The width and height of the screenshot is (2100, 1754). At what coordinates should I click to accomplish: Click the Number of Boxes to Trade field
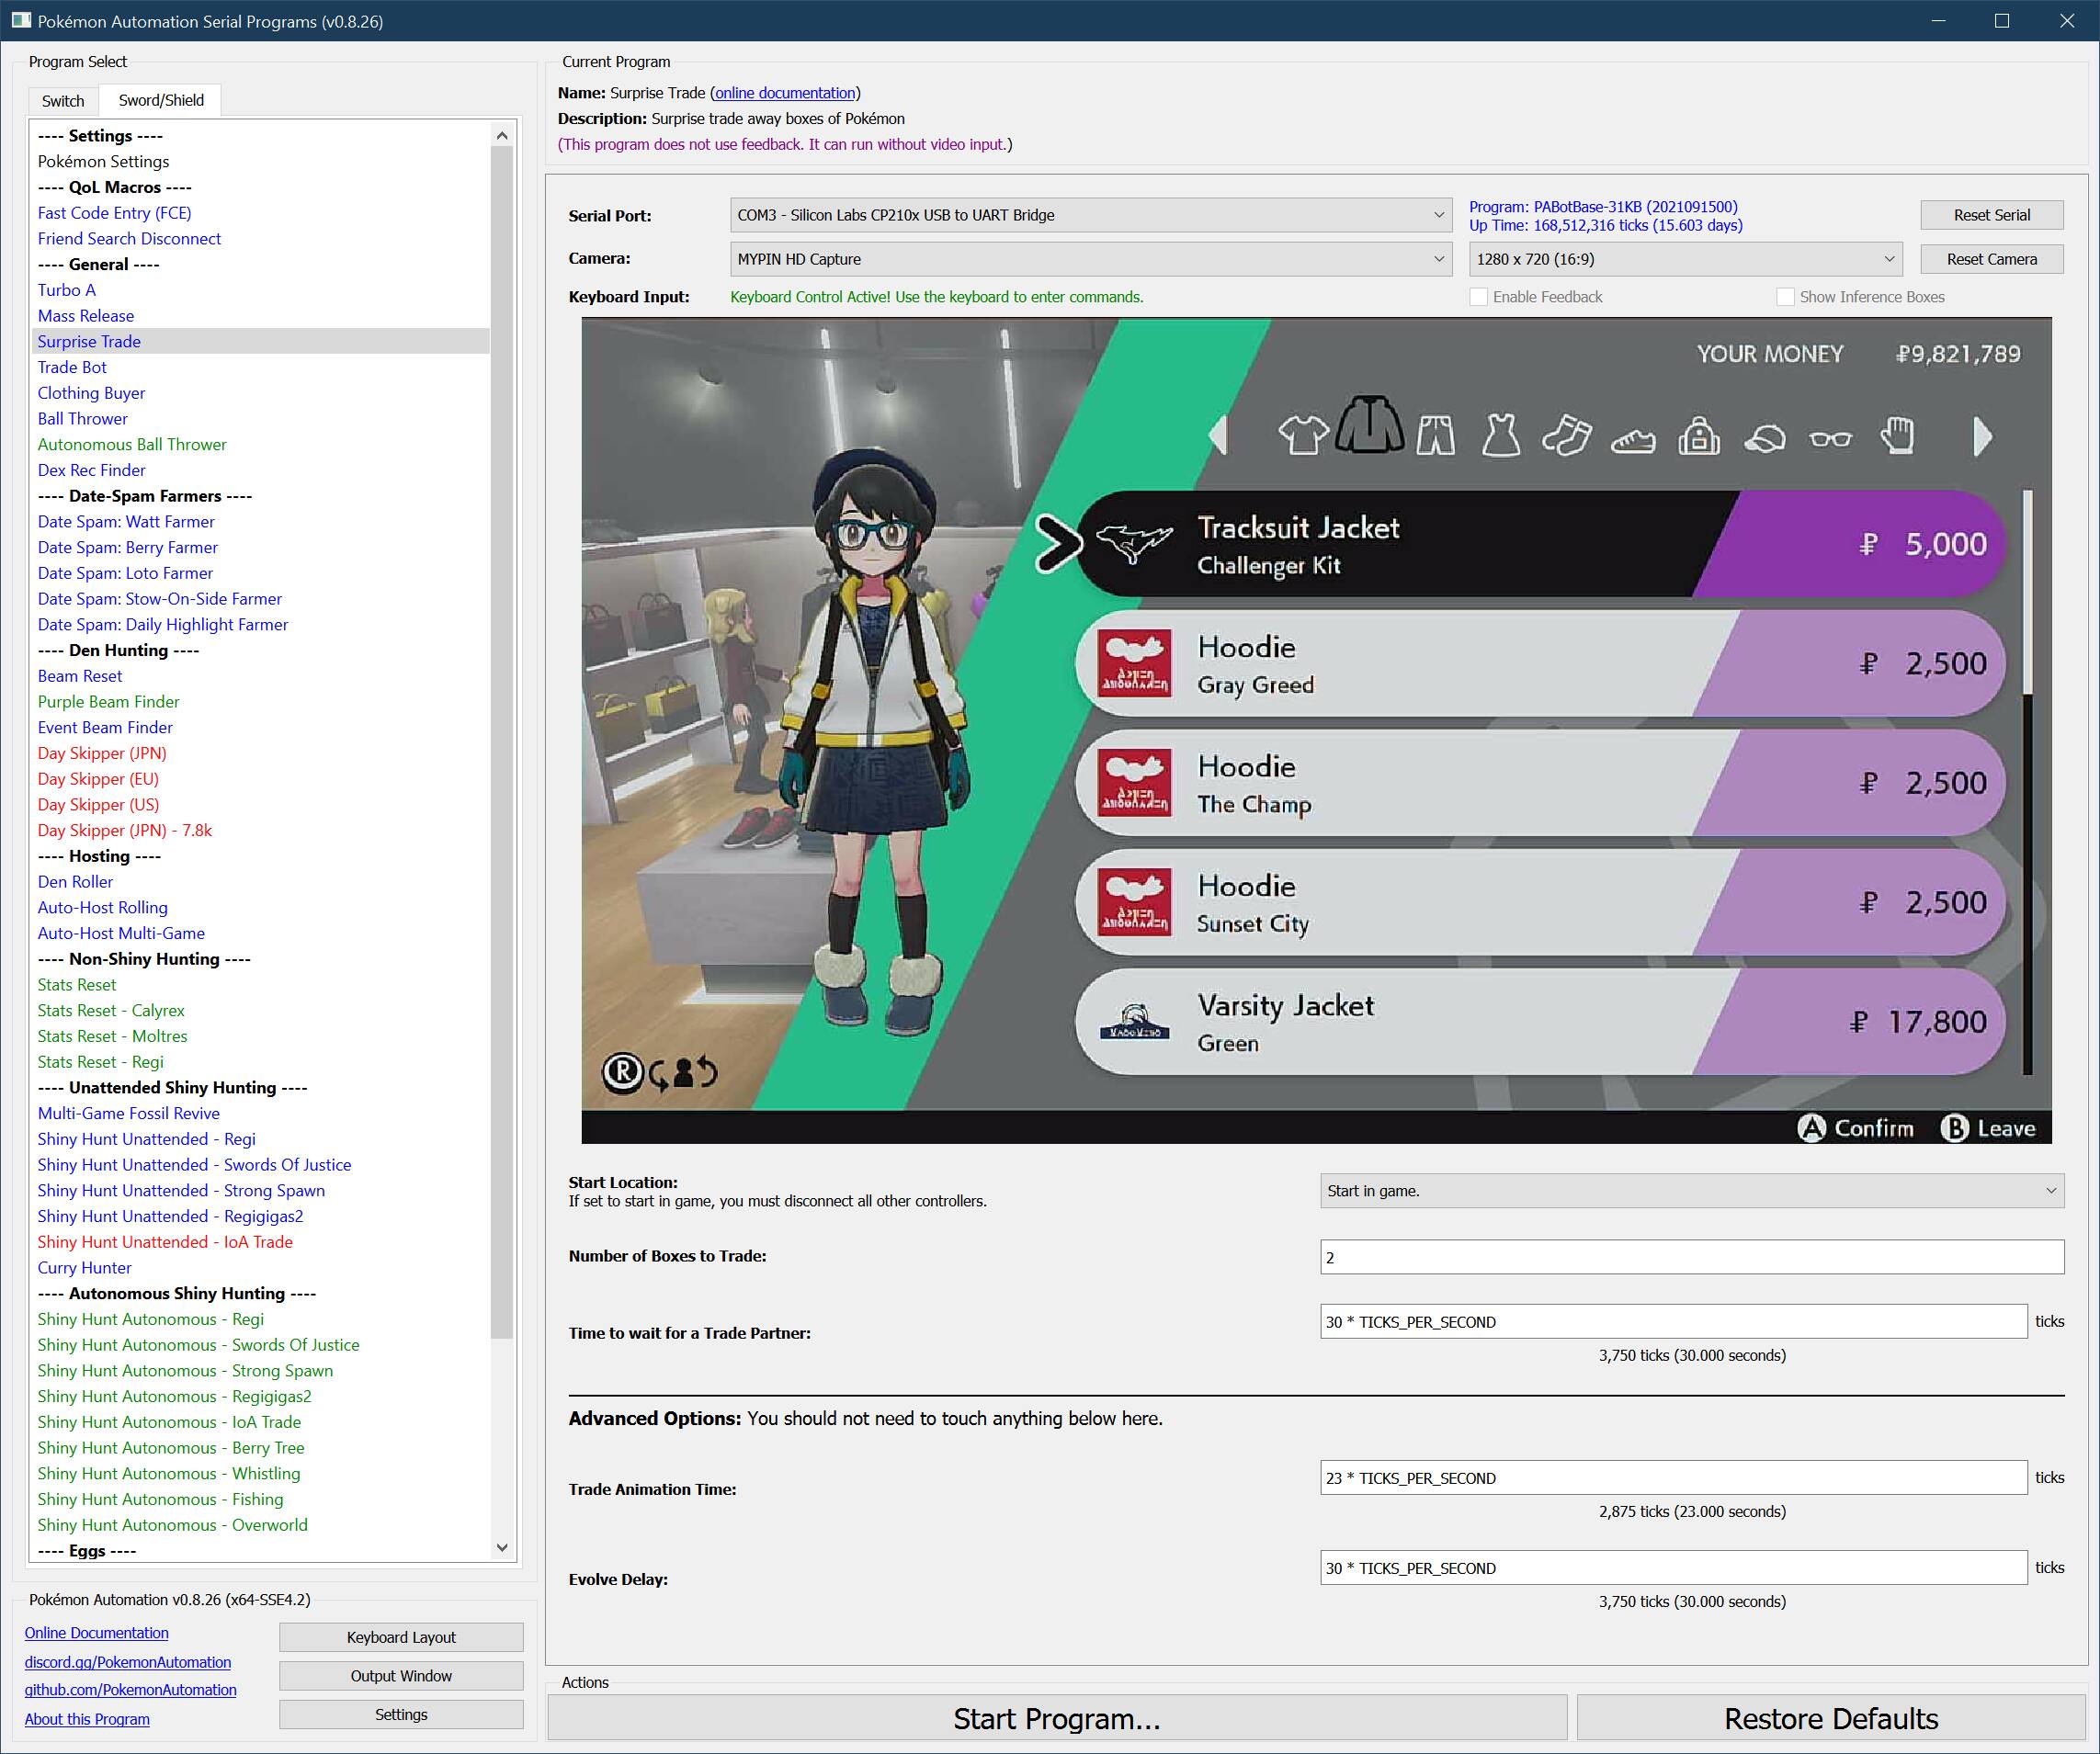click(1691, 1257)
